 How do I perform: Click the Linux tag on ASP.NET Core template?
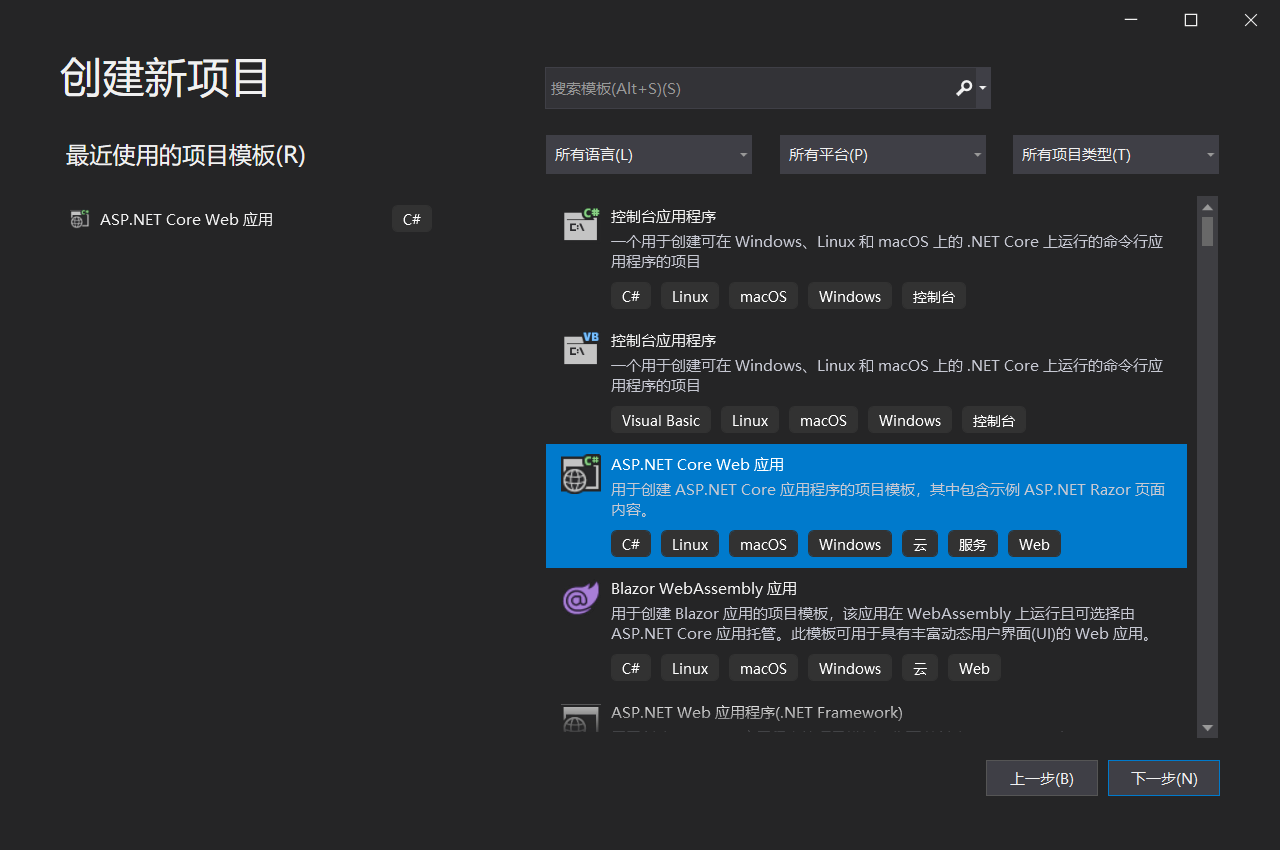tap(690, 544)
